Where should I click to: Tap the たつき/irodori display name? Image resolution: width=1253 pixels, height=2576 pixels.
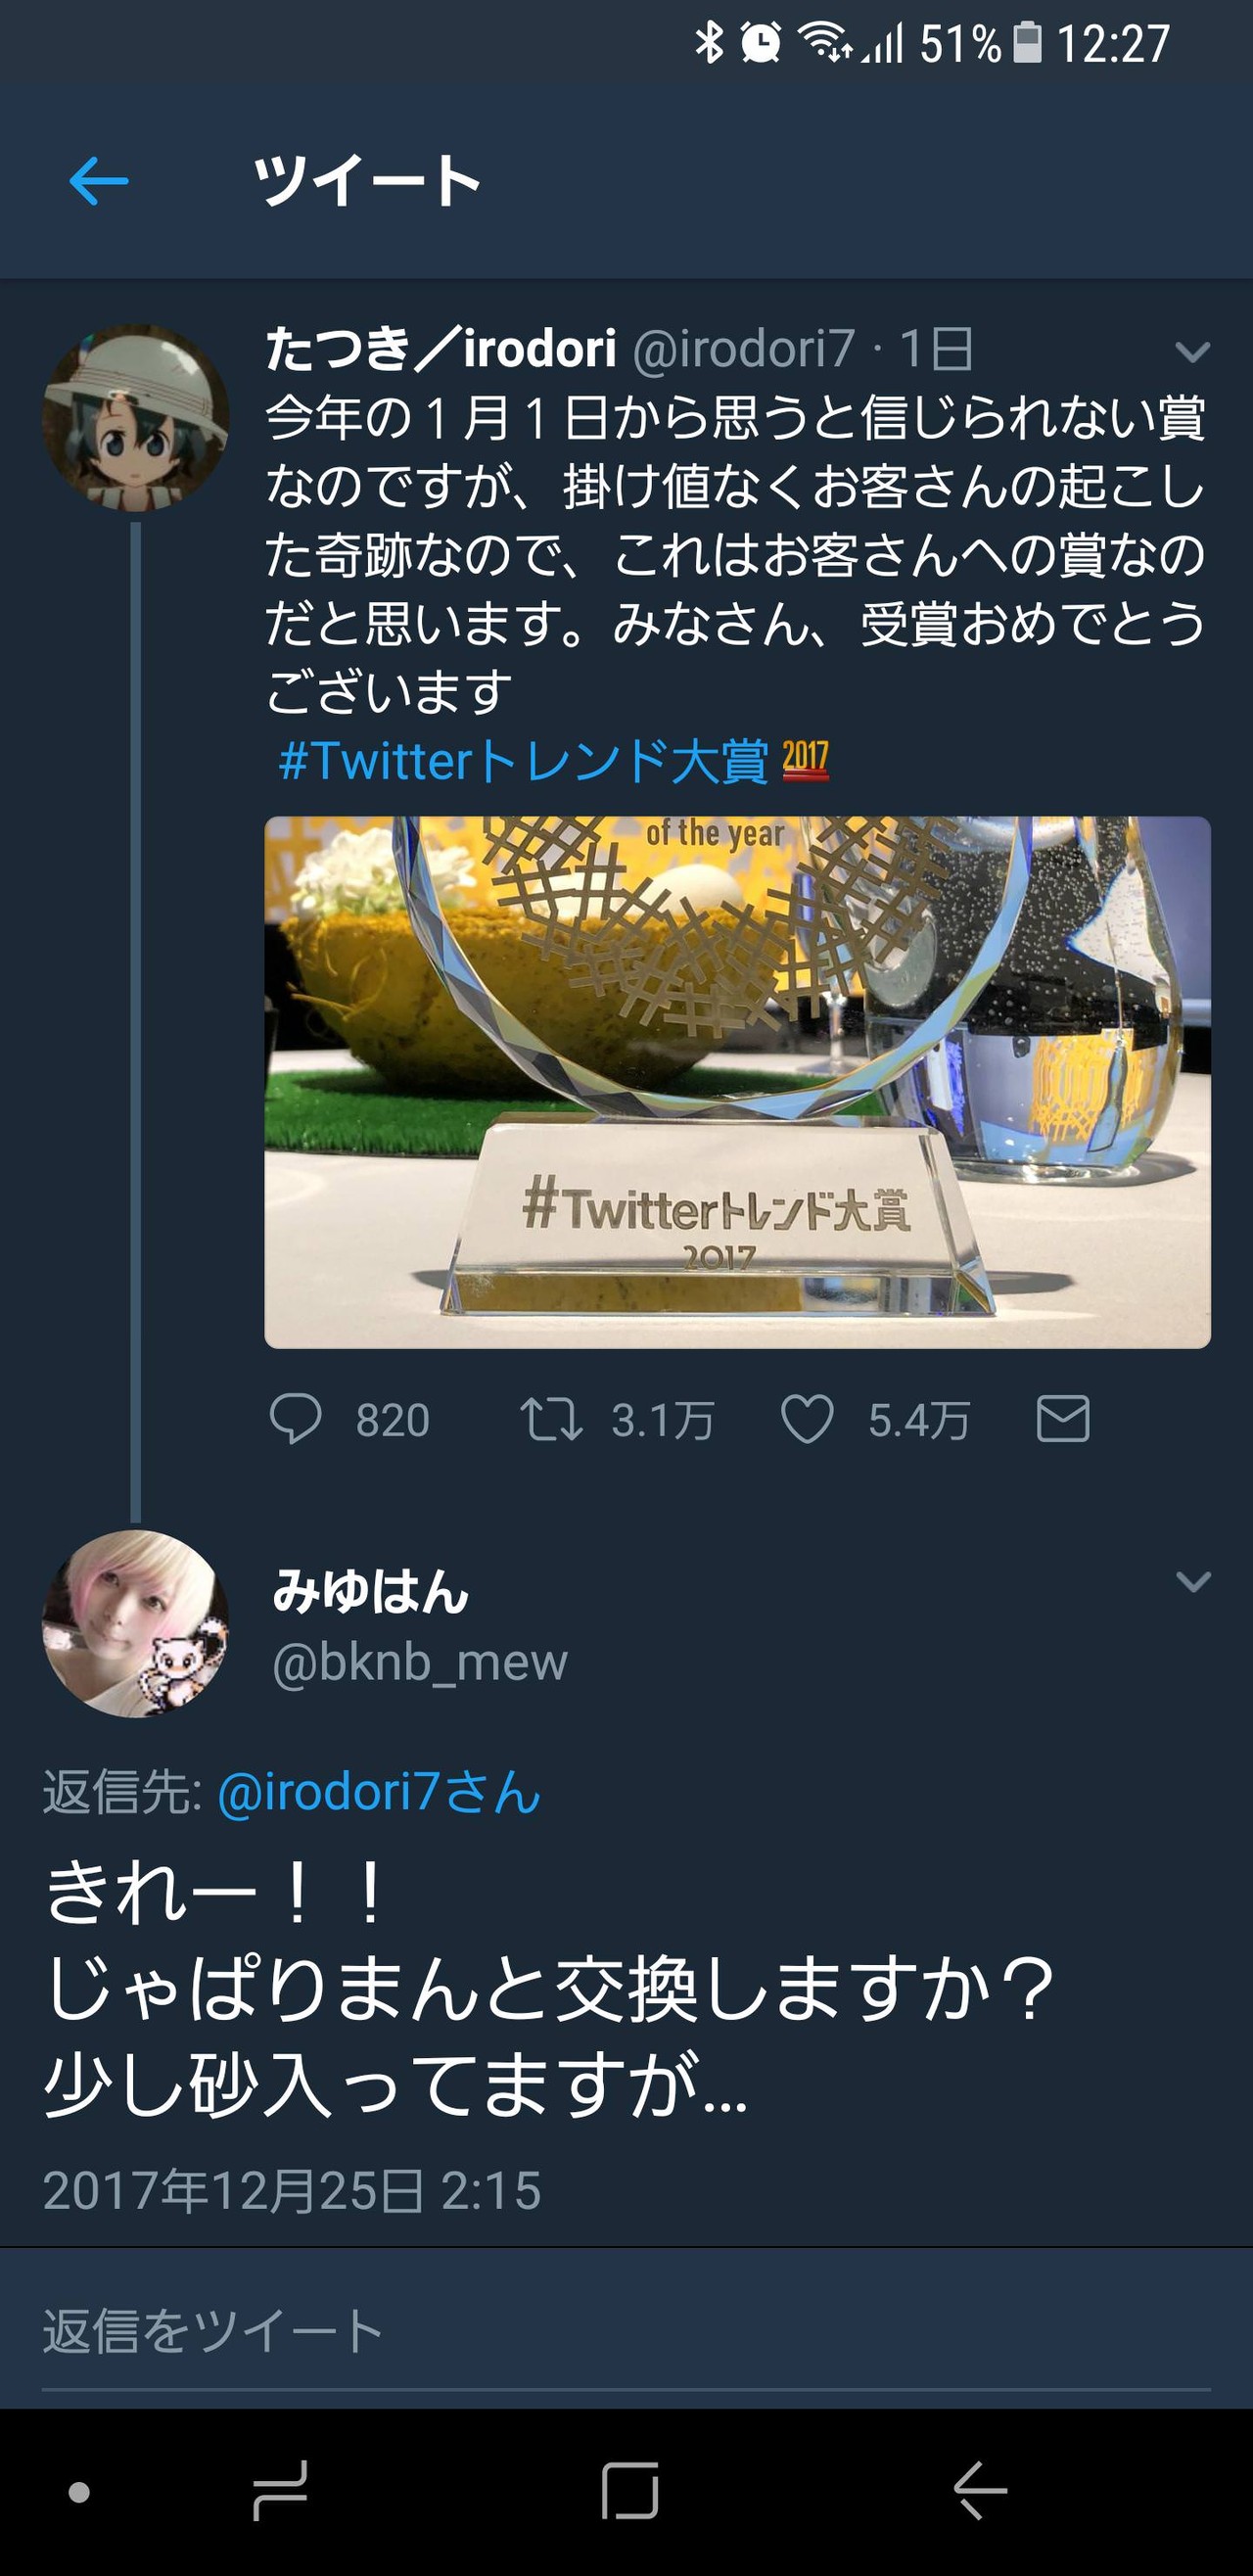click(441, 349)
